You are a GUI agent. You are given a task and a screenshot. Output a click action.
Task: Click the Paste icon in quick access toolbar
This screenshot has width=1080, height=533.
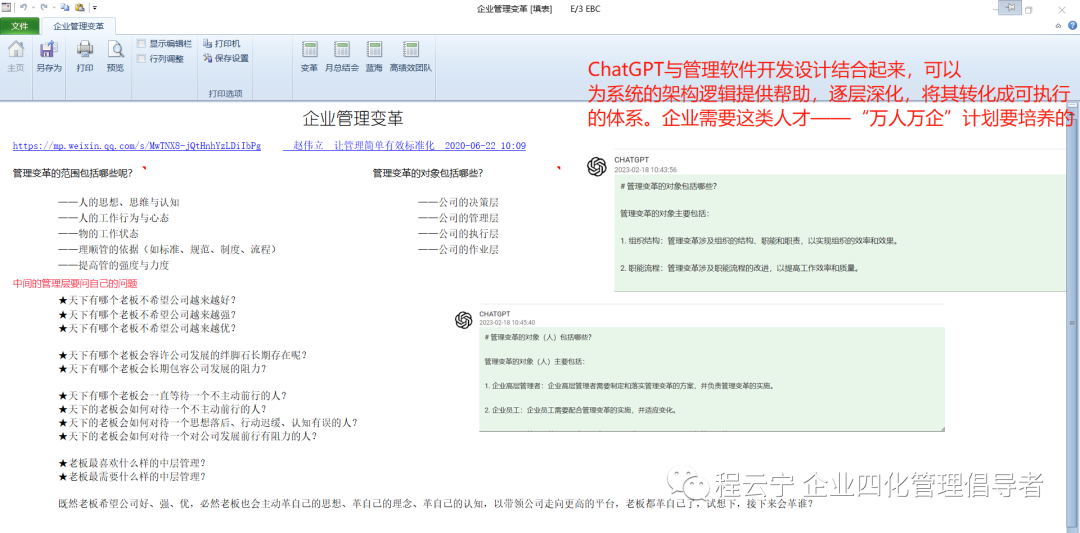point(79,8)
